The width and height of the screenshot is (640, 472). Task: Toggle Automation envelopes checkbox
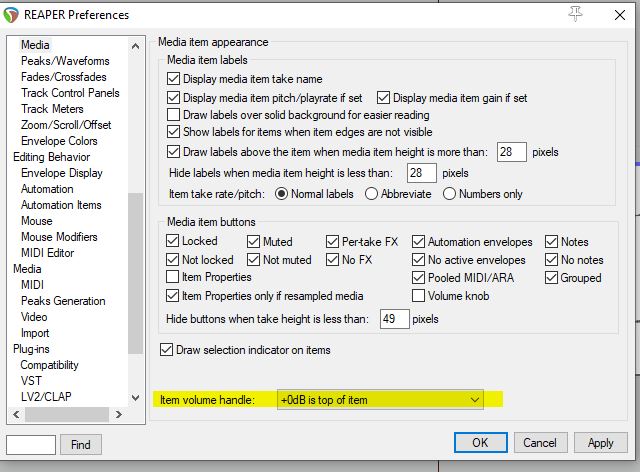pos(418,241)
